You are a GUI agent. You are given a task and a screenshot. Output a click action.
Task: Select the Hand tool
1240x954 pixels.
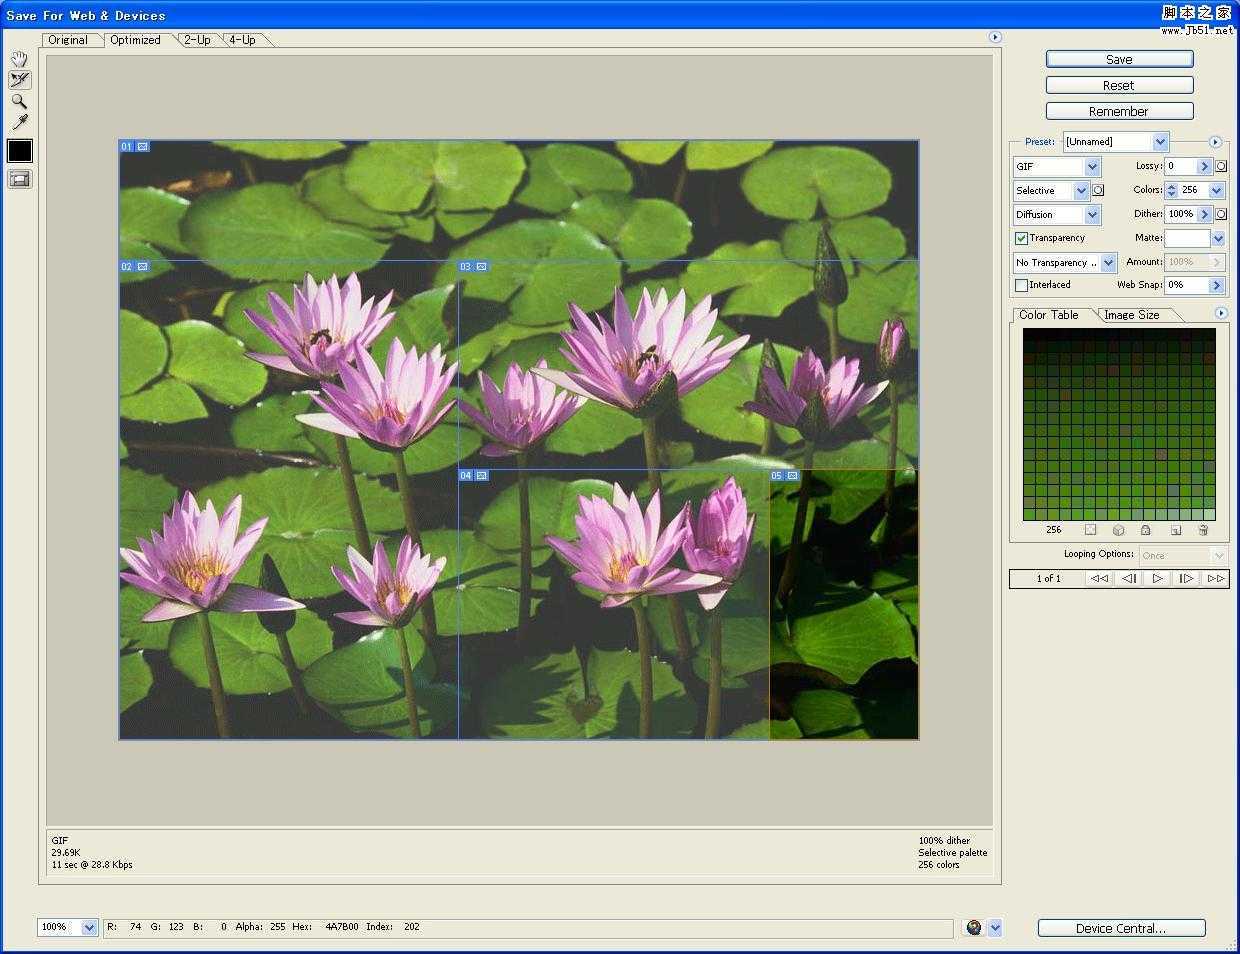19,59
